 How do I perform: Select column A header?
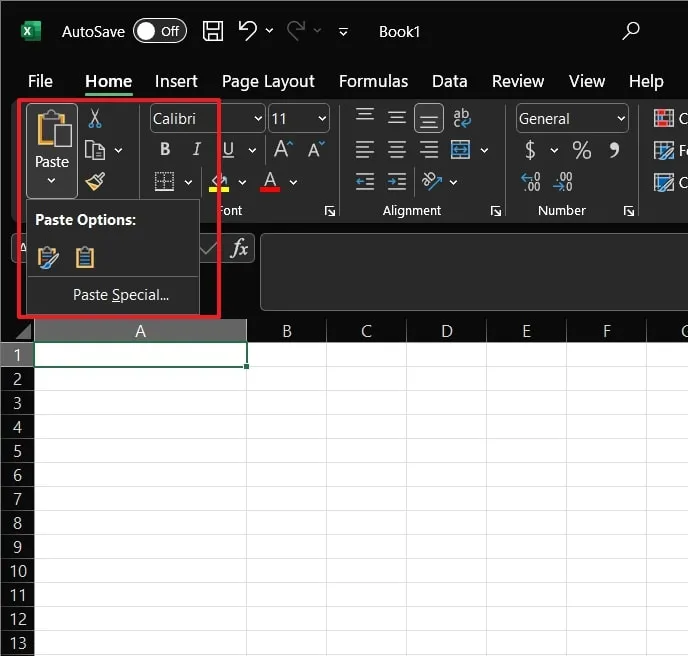[x=140, y=331]
